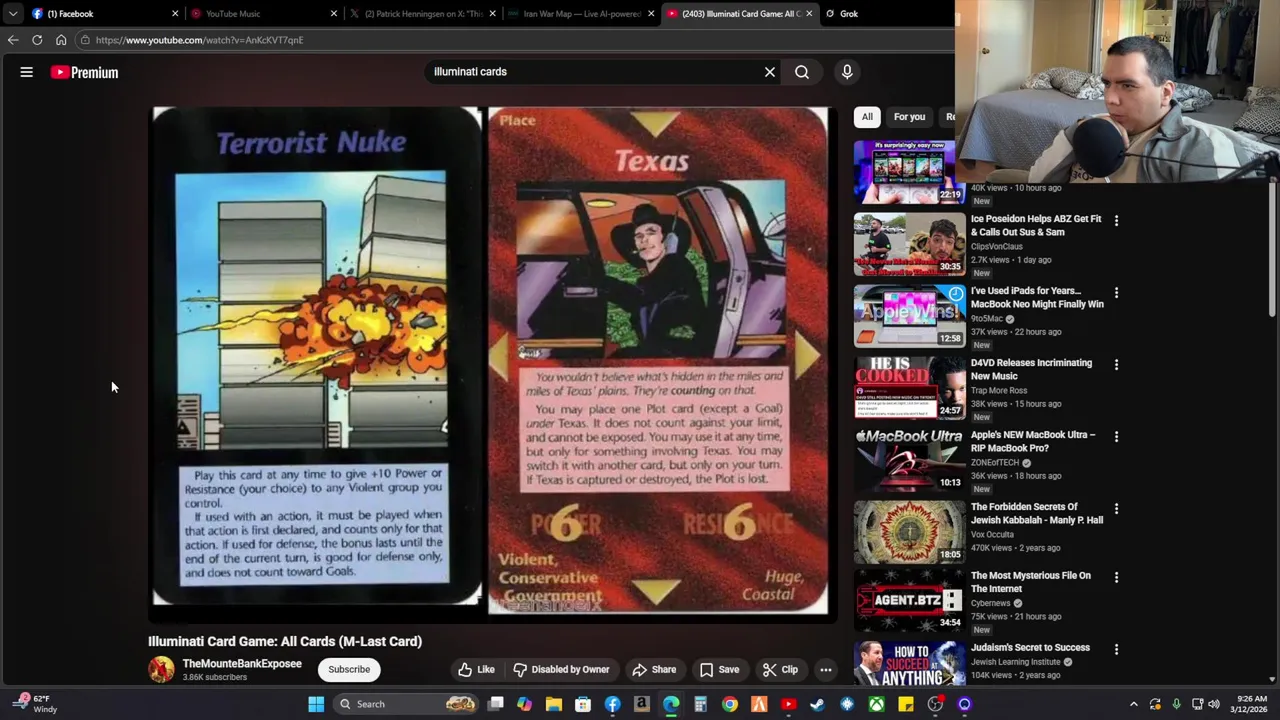
Task: Open Xbox app from the taskbar
Action: click(x=876, y=704)
